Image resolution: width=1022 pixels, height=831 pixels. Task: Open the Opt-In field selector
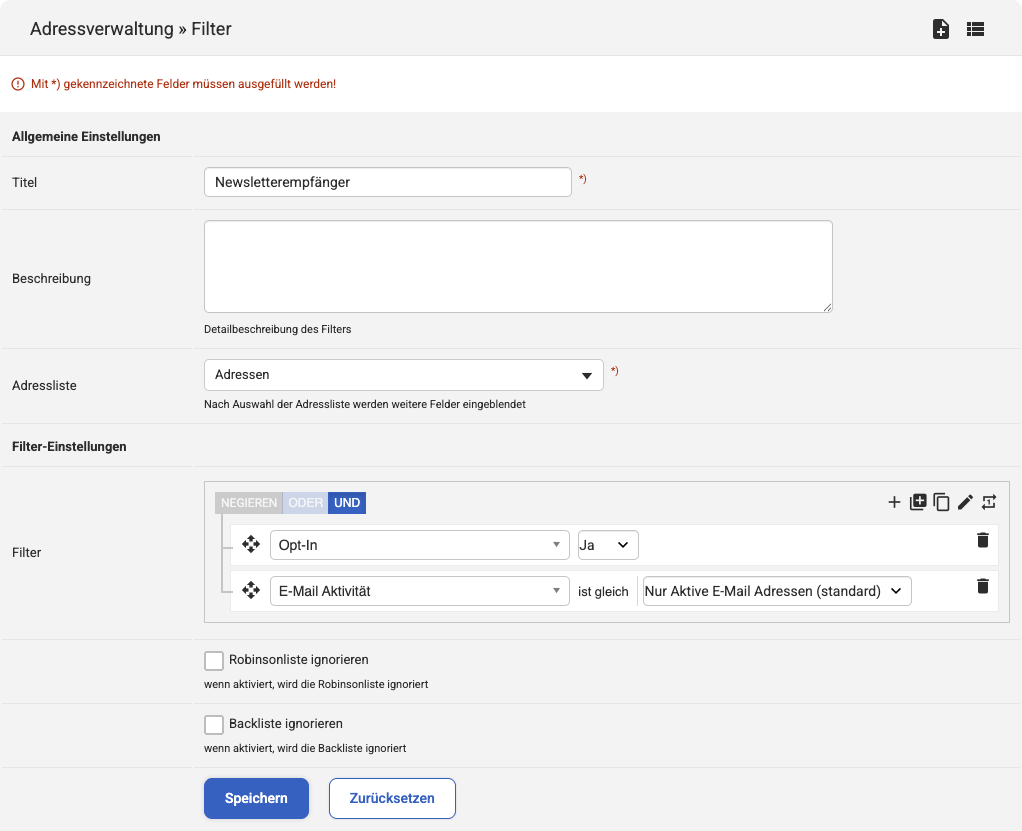click(420, 545)
